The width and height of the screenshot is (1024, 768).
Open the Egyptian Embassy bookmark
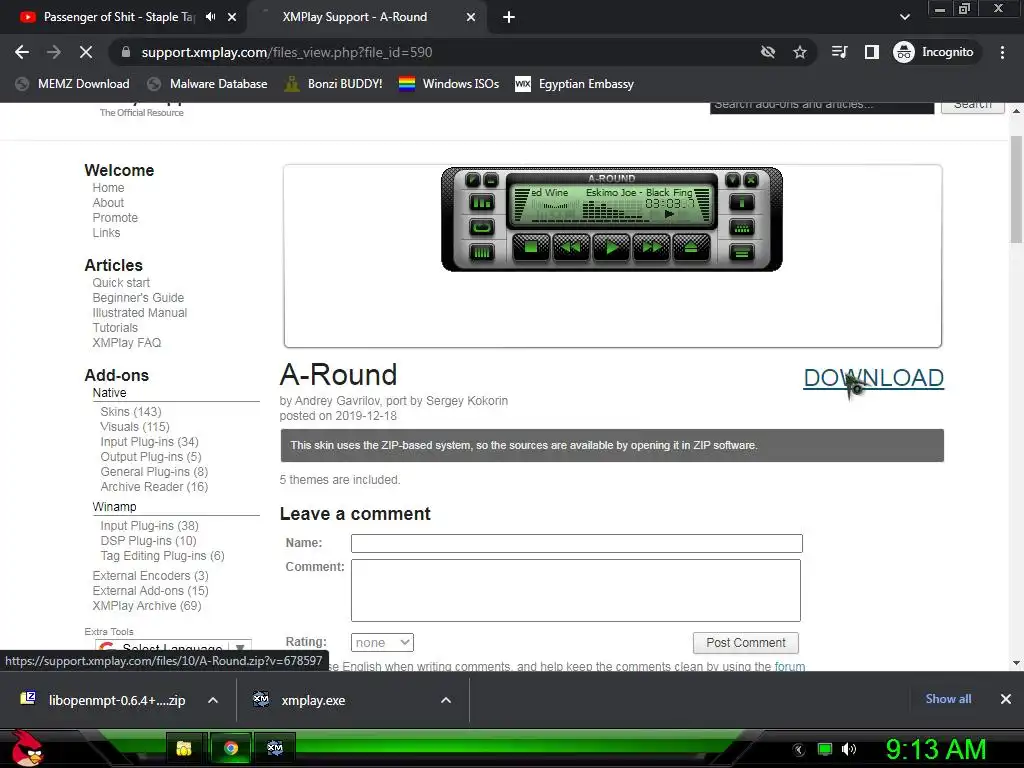click(x=575, y=84)
